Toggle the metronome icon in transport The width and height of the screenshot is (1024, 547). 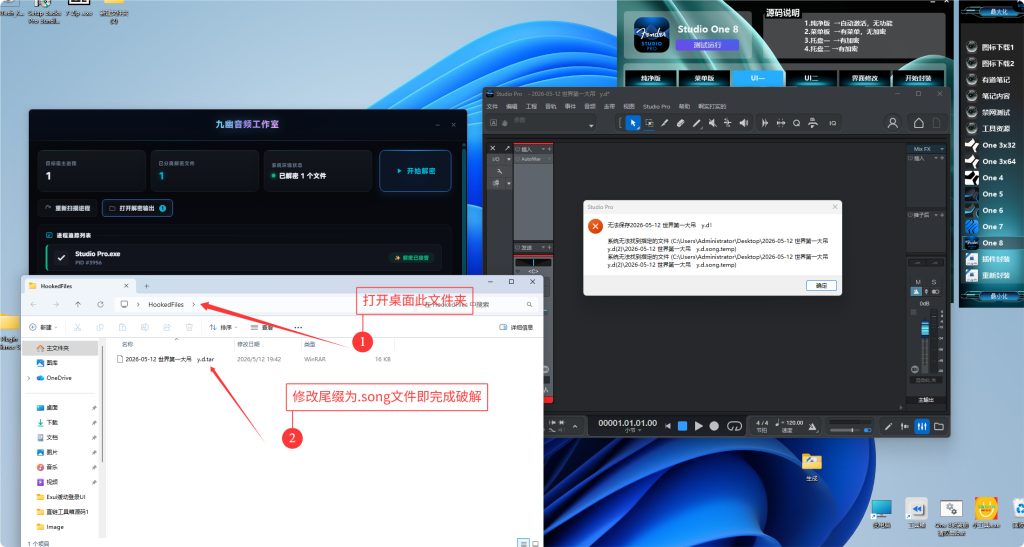click(812, 426)
